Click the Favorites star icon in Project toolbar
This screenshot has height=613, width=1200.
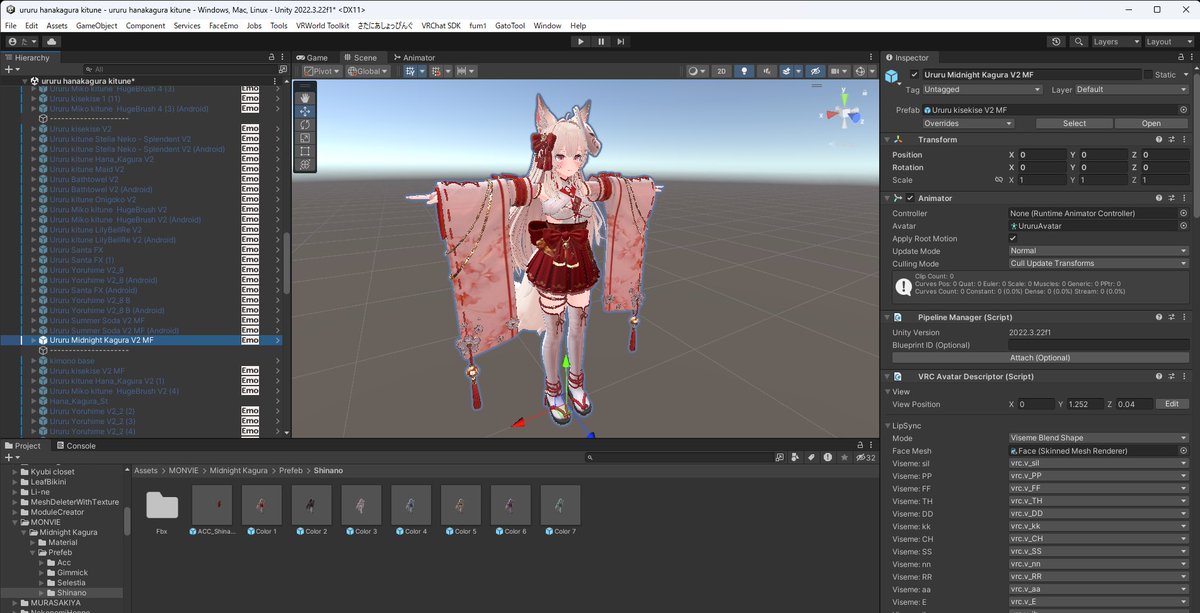click(x=845, y=457)
